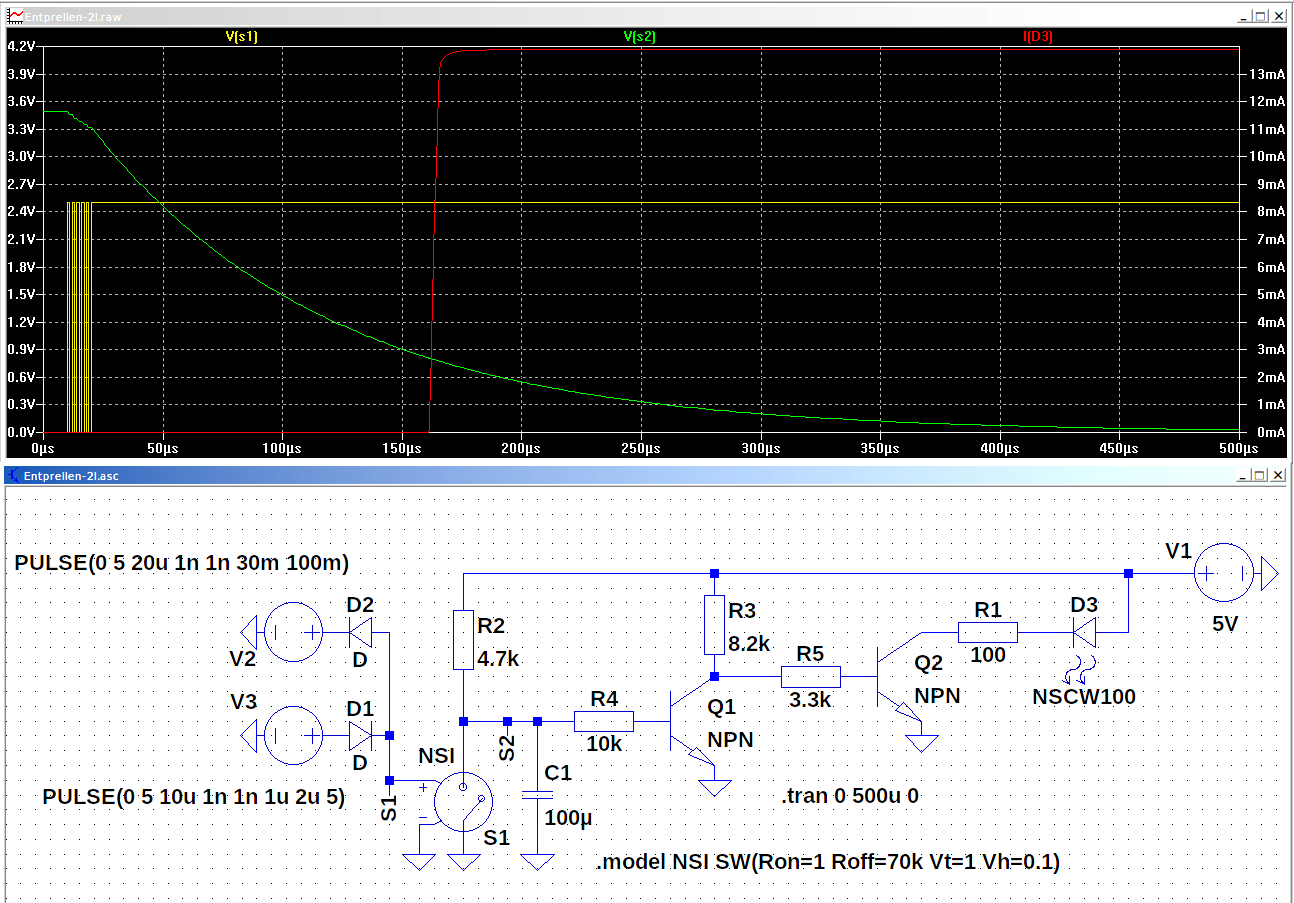Screen dimensions: 1294x903
Task: Click the V(s1) trace label
Action: 241,36
